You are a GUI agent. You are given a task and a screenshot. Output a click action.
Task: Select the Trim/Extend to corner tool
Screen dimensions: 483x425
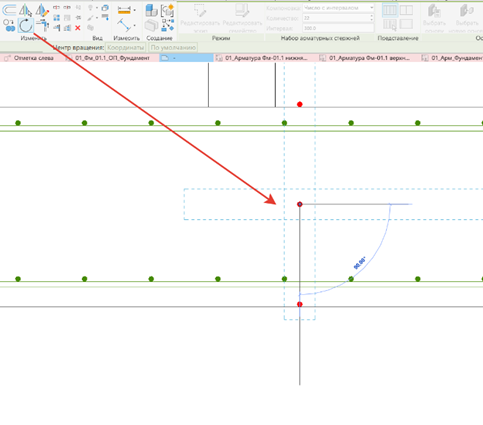pyautogui.click(x=43, y=25)
